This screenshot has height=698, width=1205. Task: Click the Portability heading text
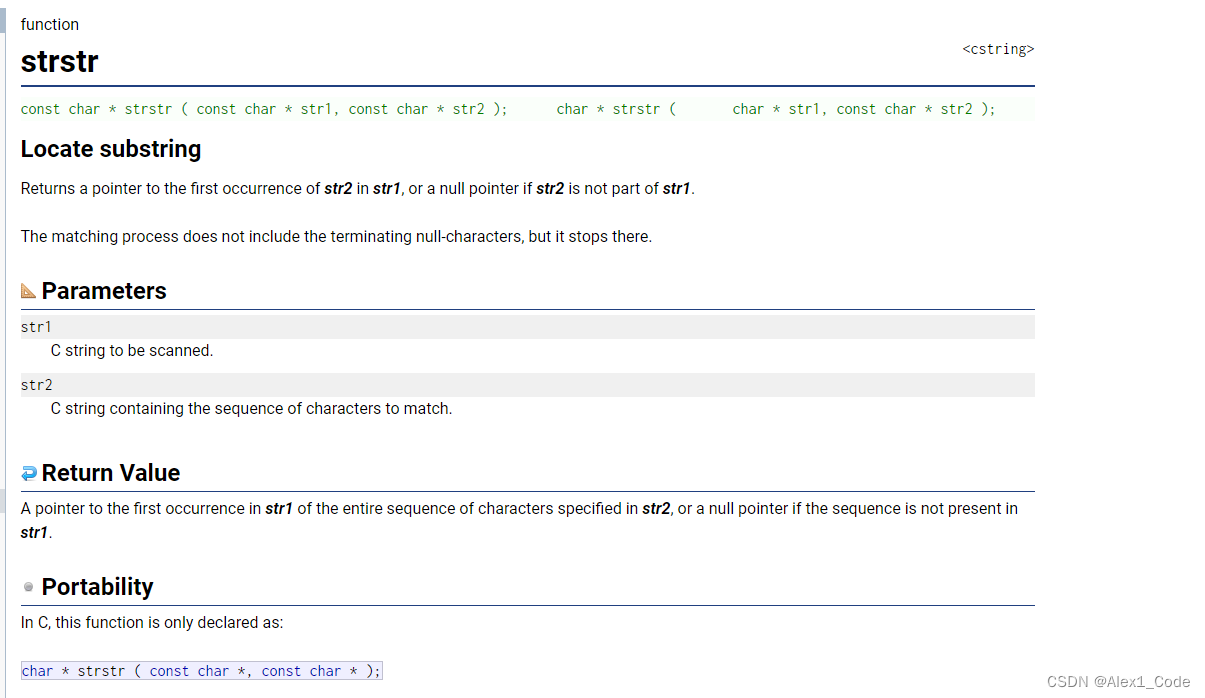click(98, 587)
